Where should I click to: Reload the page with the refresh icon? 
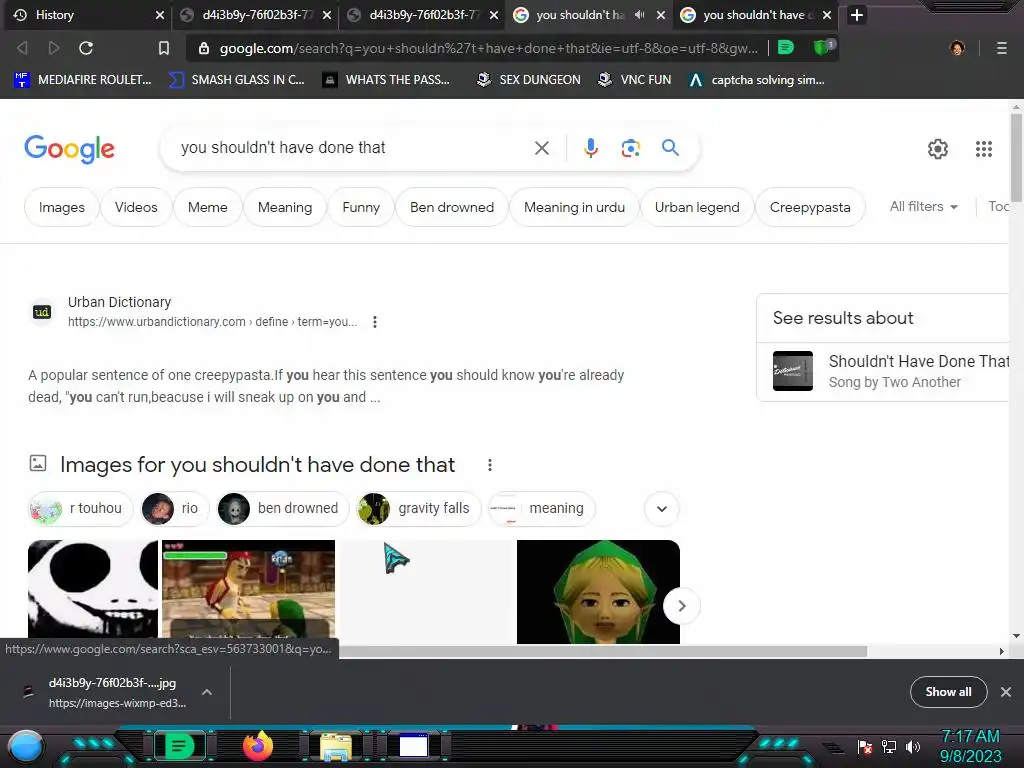click(86, 48)
